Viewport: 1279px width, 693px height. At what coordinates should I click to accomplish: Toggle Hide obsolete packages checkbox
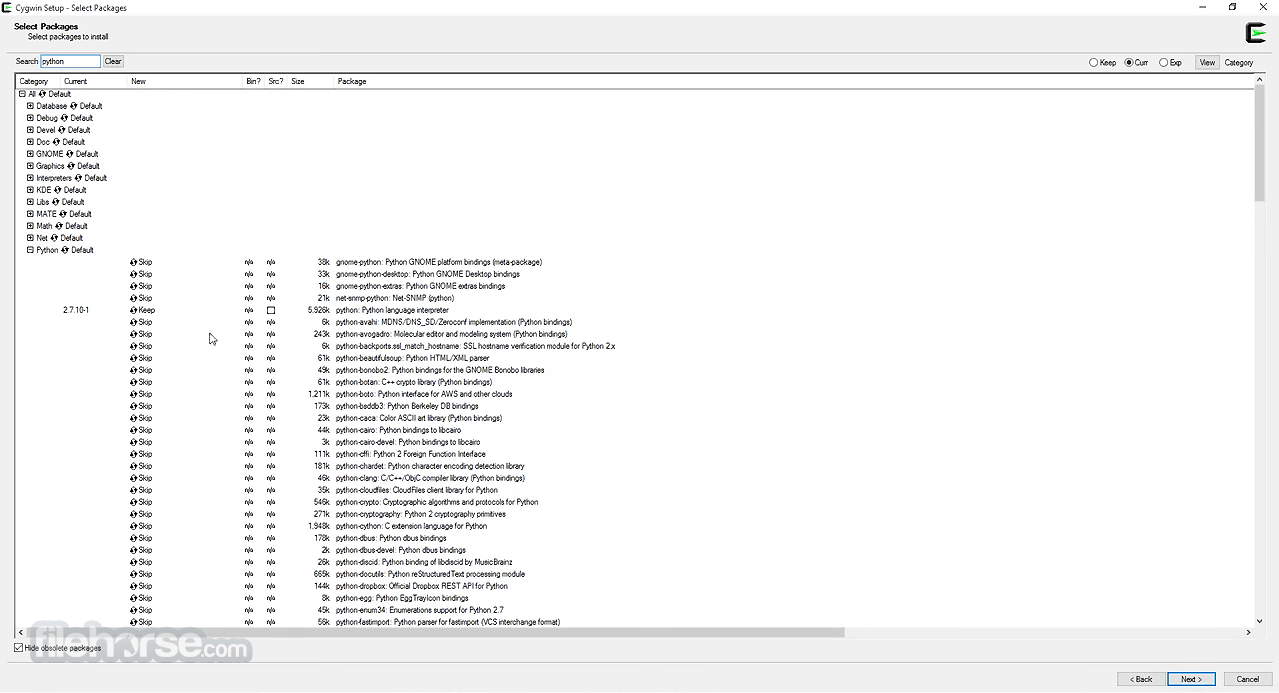click(19, 648)
